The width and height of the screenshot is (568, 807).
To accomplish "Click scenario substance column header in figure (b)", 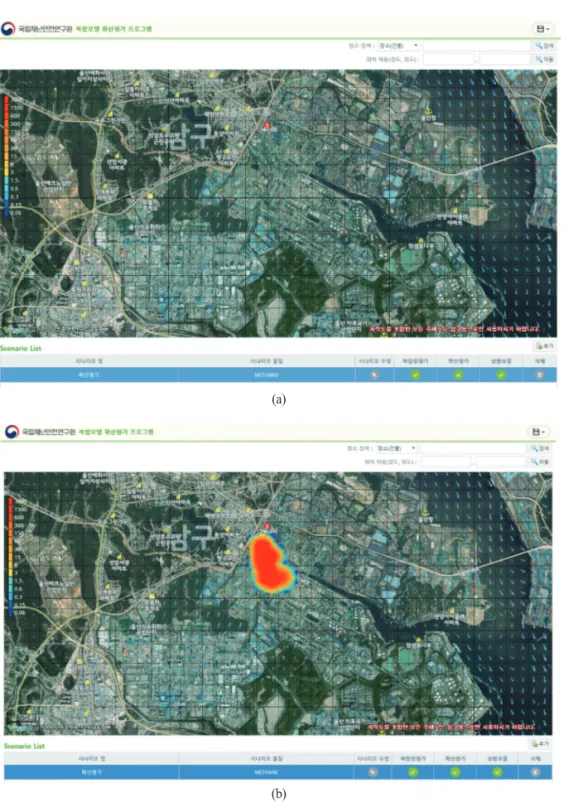I will (266, 759).
